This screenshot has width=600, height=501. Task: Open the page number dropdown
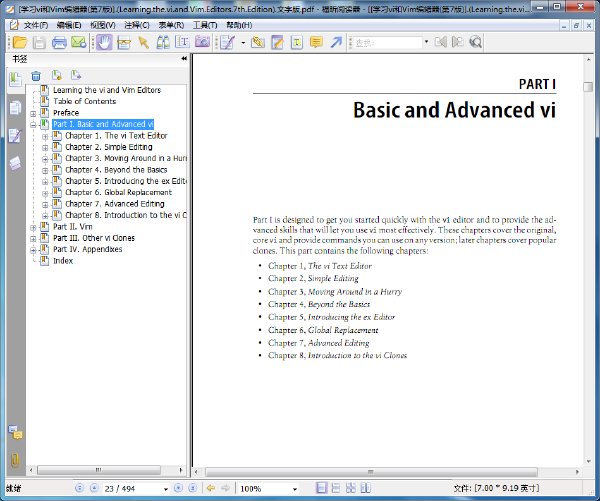[166, 489]
